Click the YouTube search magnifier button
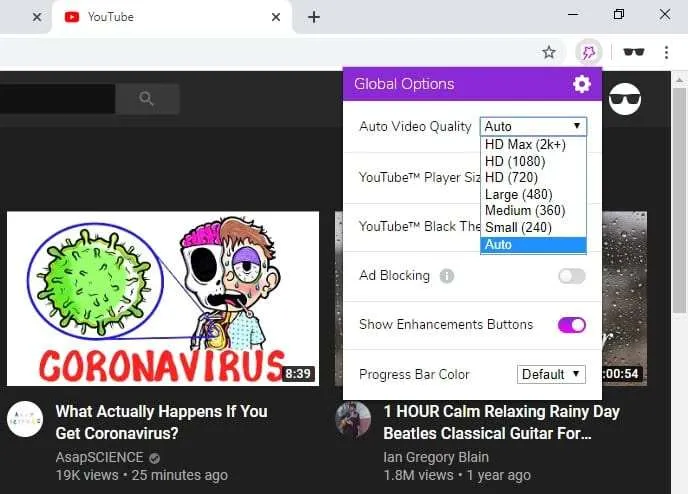This screenshot has width=688, height=494. point(147,99)
